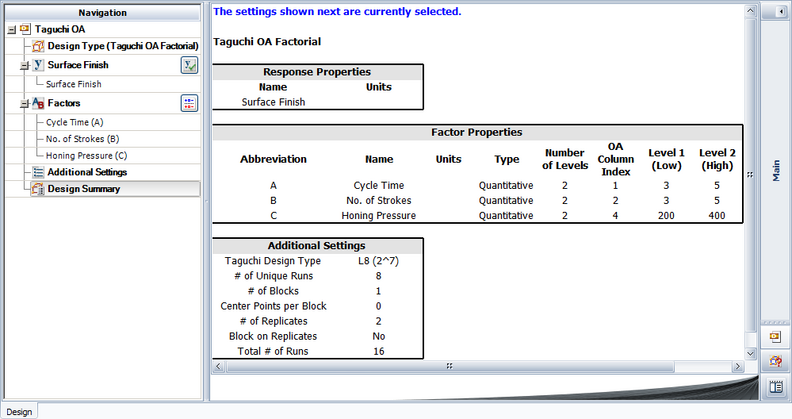792x419 pixels.
Task: Click the vertical scrollbar down arrow
Action: coord(751,354)
